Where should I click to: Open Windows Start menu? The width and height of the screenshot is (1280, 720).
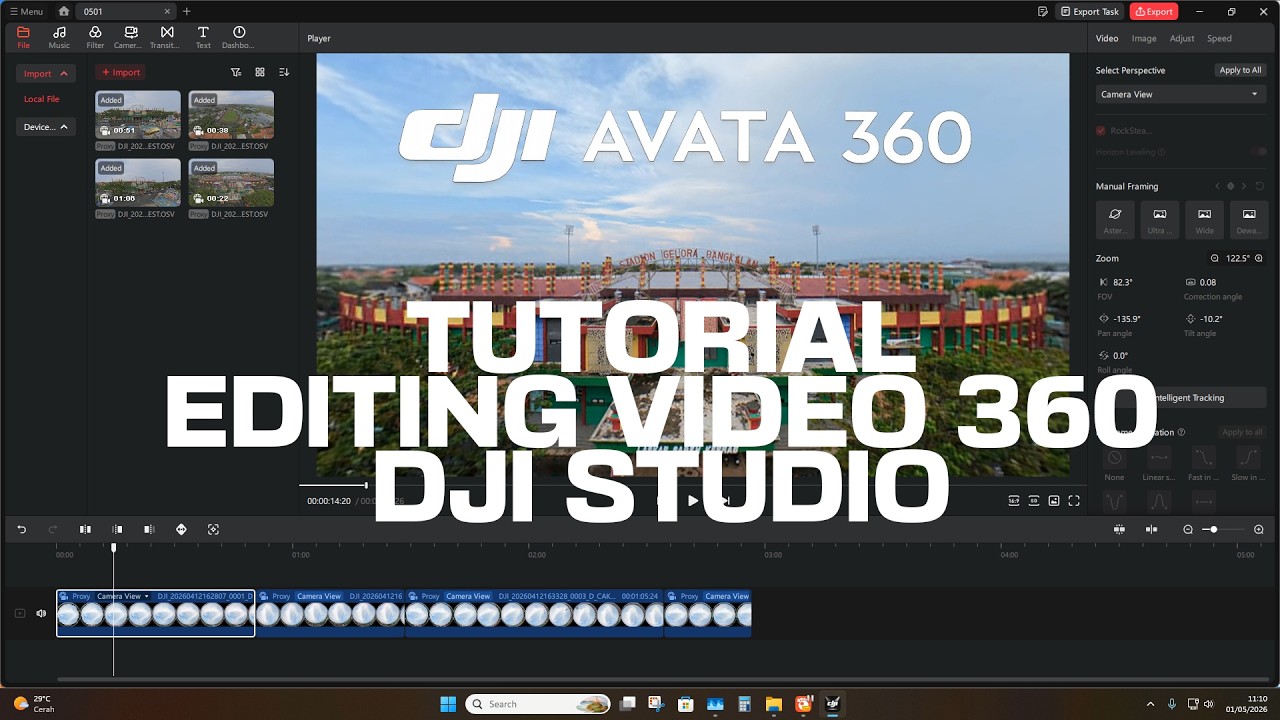(x=448, y=704)
